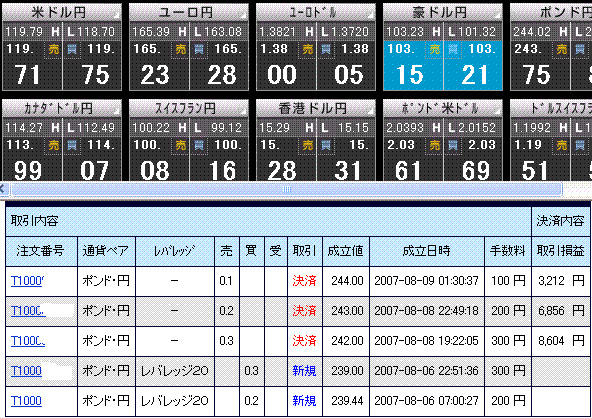
Task: Expand corner arrow on 豪ドル円 header
Action: click(498, 15)
